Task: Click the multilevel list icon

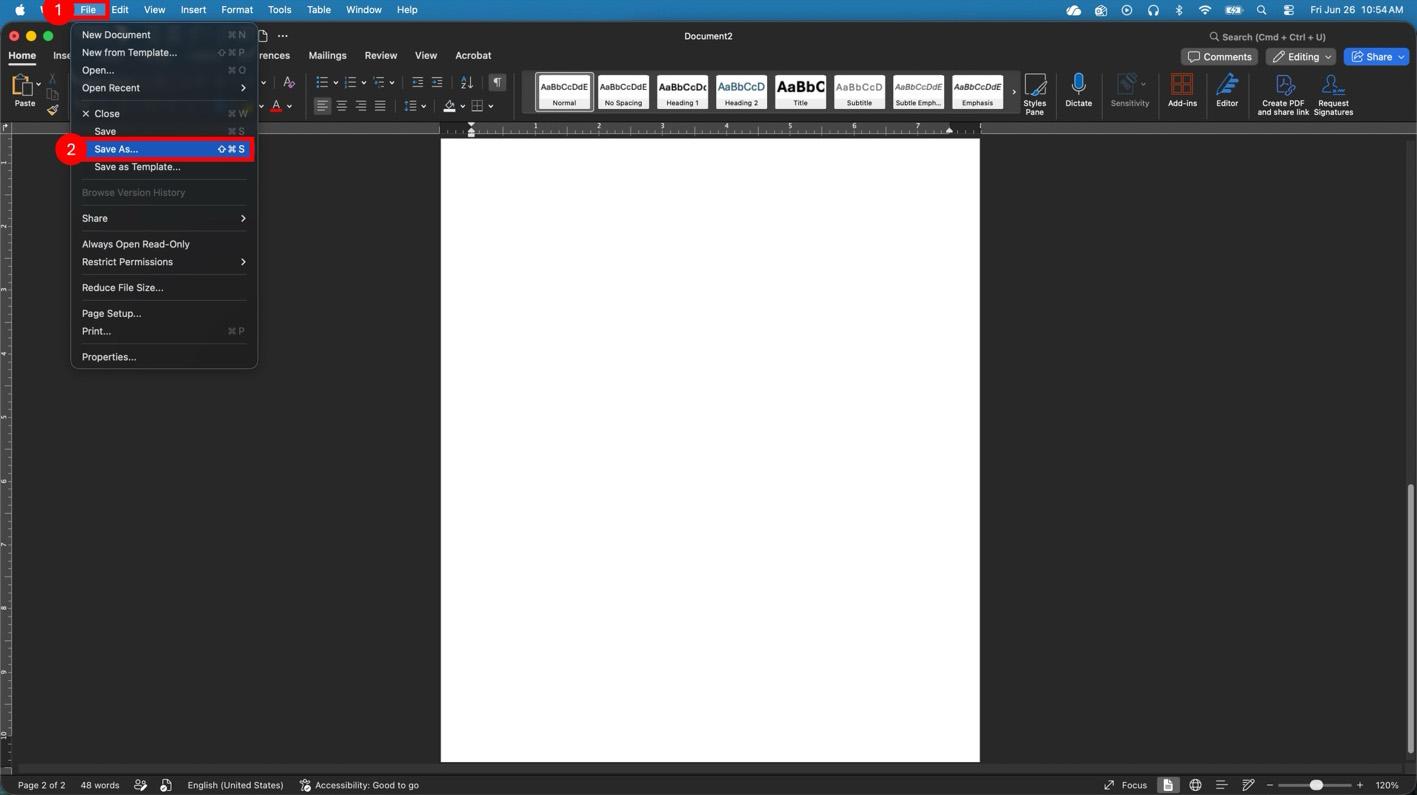Action: 379,82
